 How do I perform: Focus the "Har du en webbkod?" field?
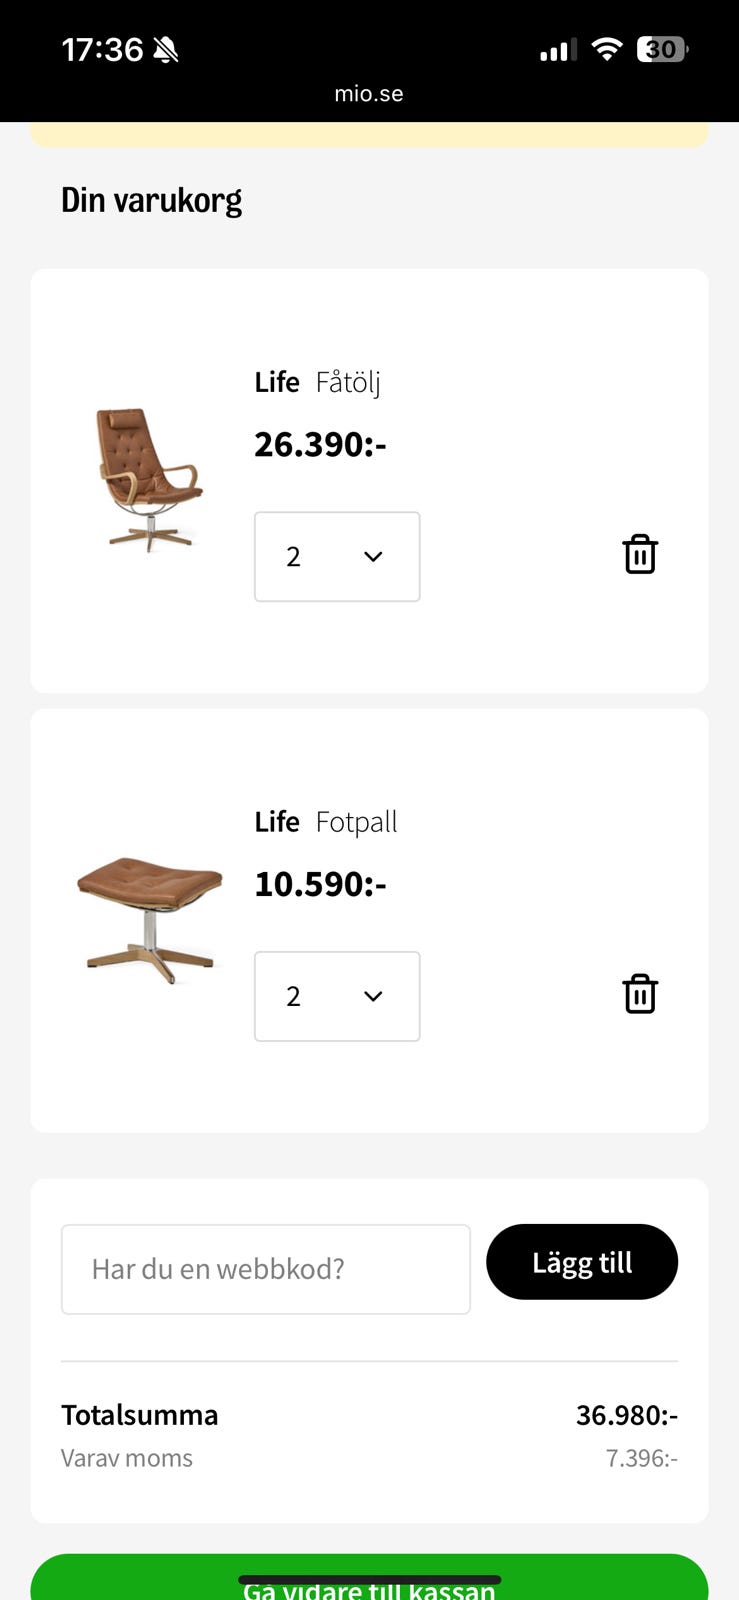pyautogui.click(x=266, y=1269)
